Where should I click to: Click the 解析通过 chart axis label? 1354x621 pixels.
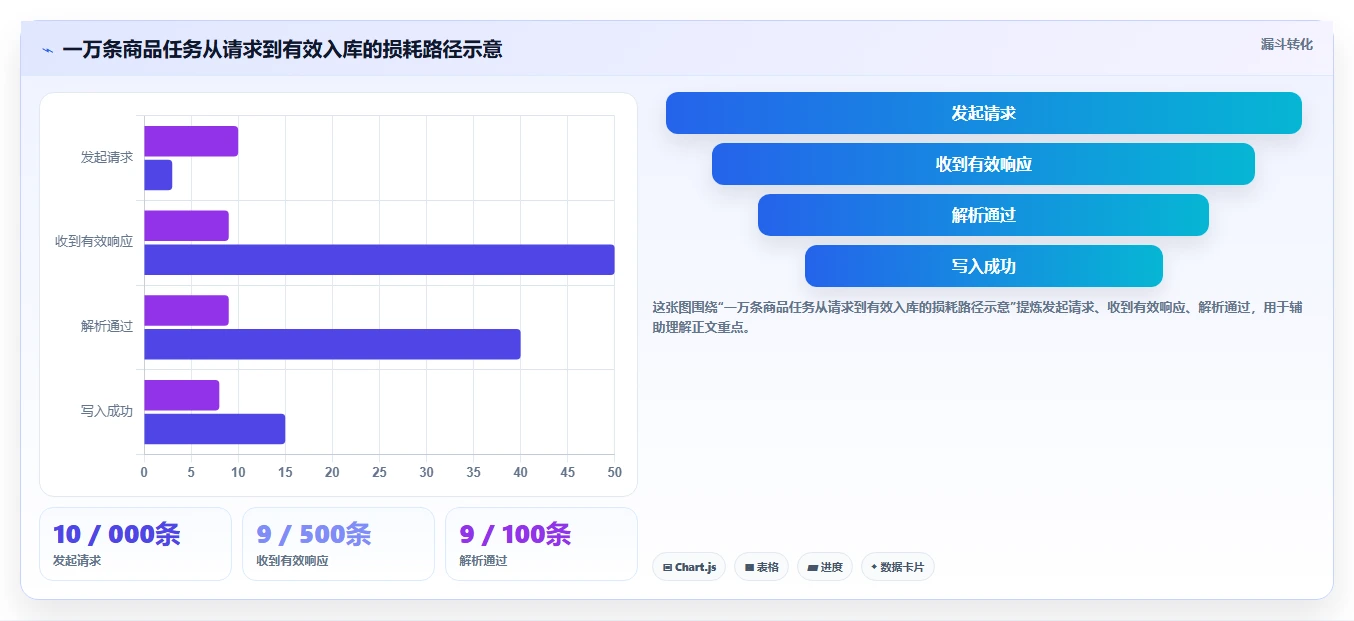pyautogui.click(x=107, y=327)
